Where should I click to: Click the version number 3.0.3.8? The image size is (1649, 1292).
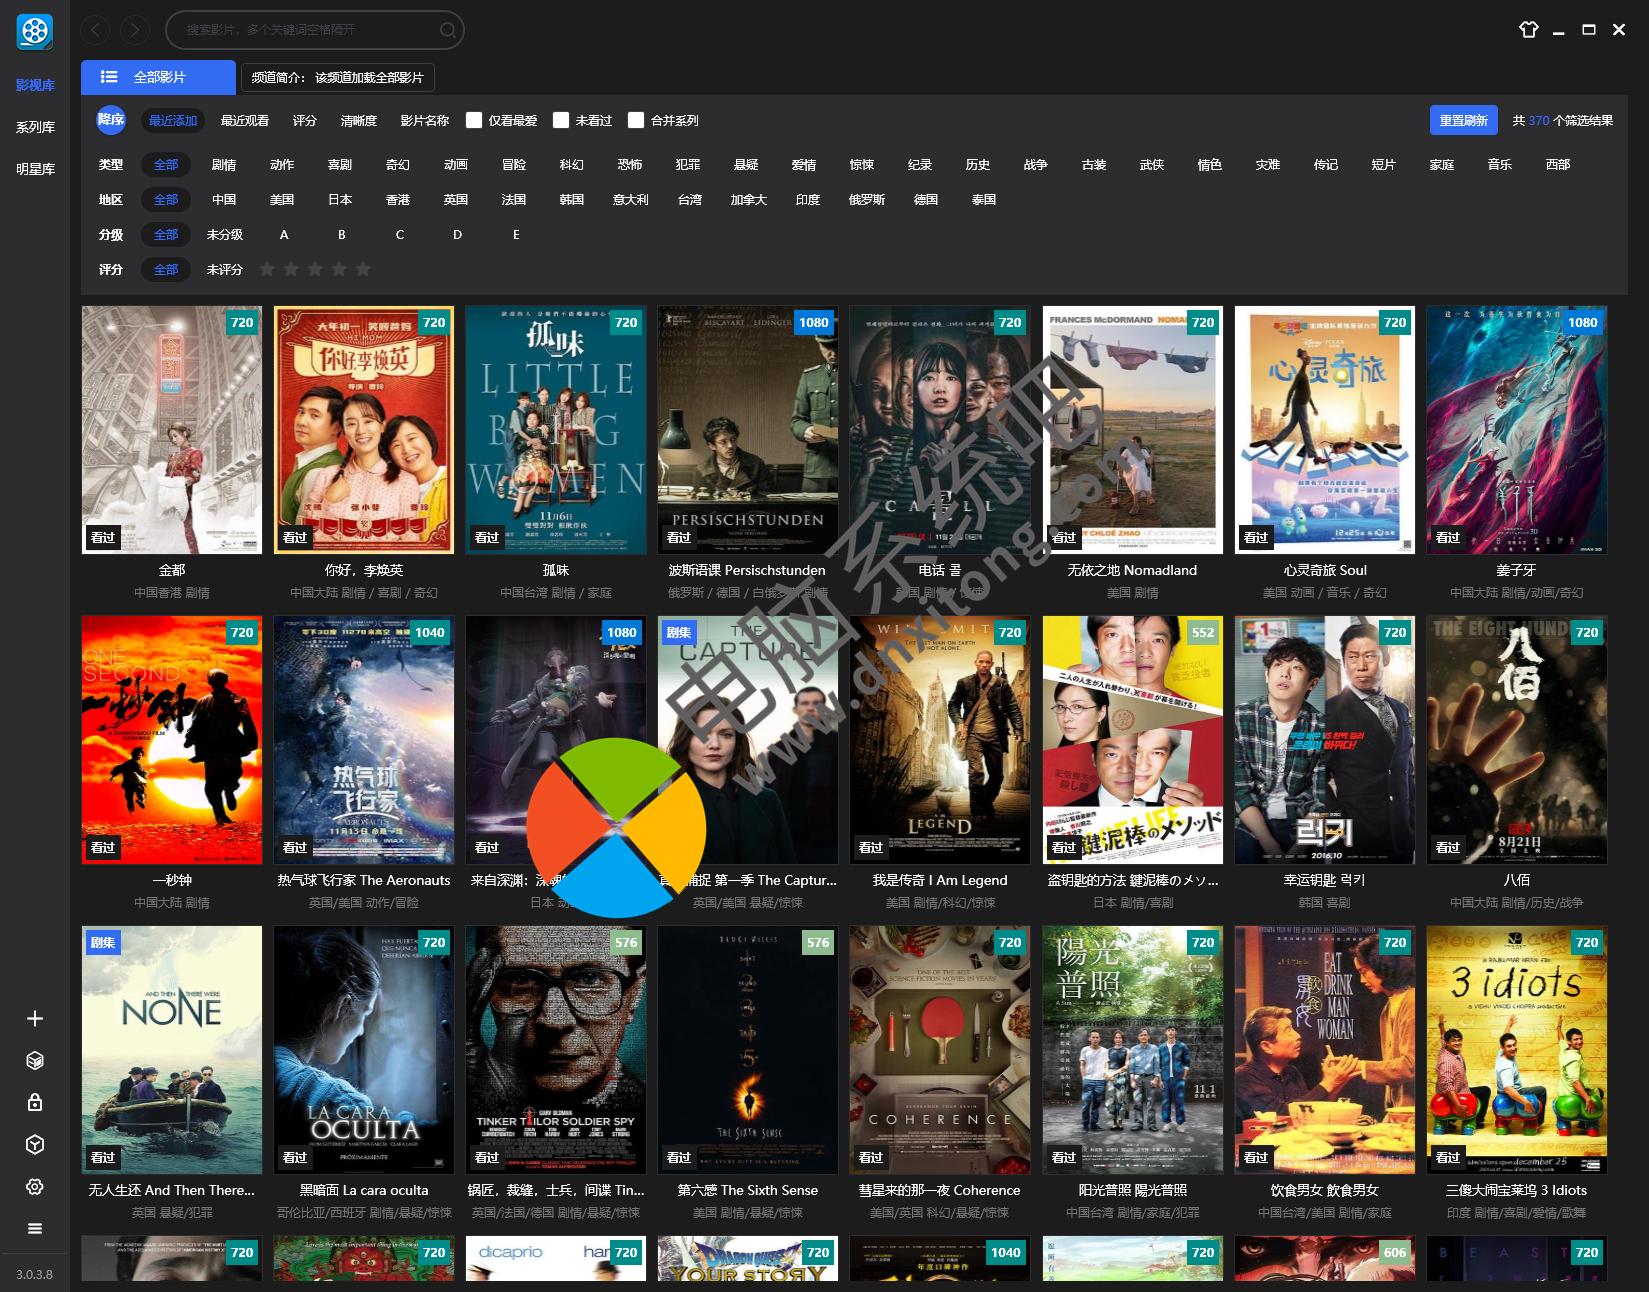35,1274
